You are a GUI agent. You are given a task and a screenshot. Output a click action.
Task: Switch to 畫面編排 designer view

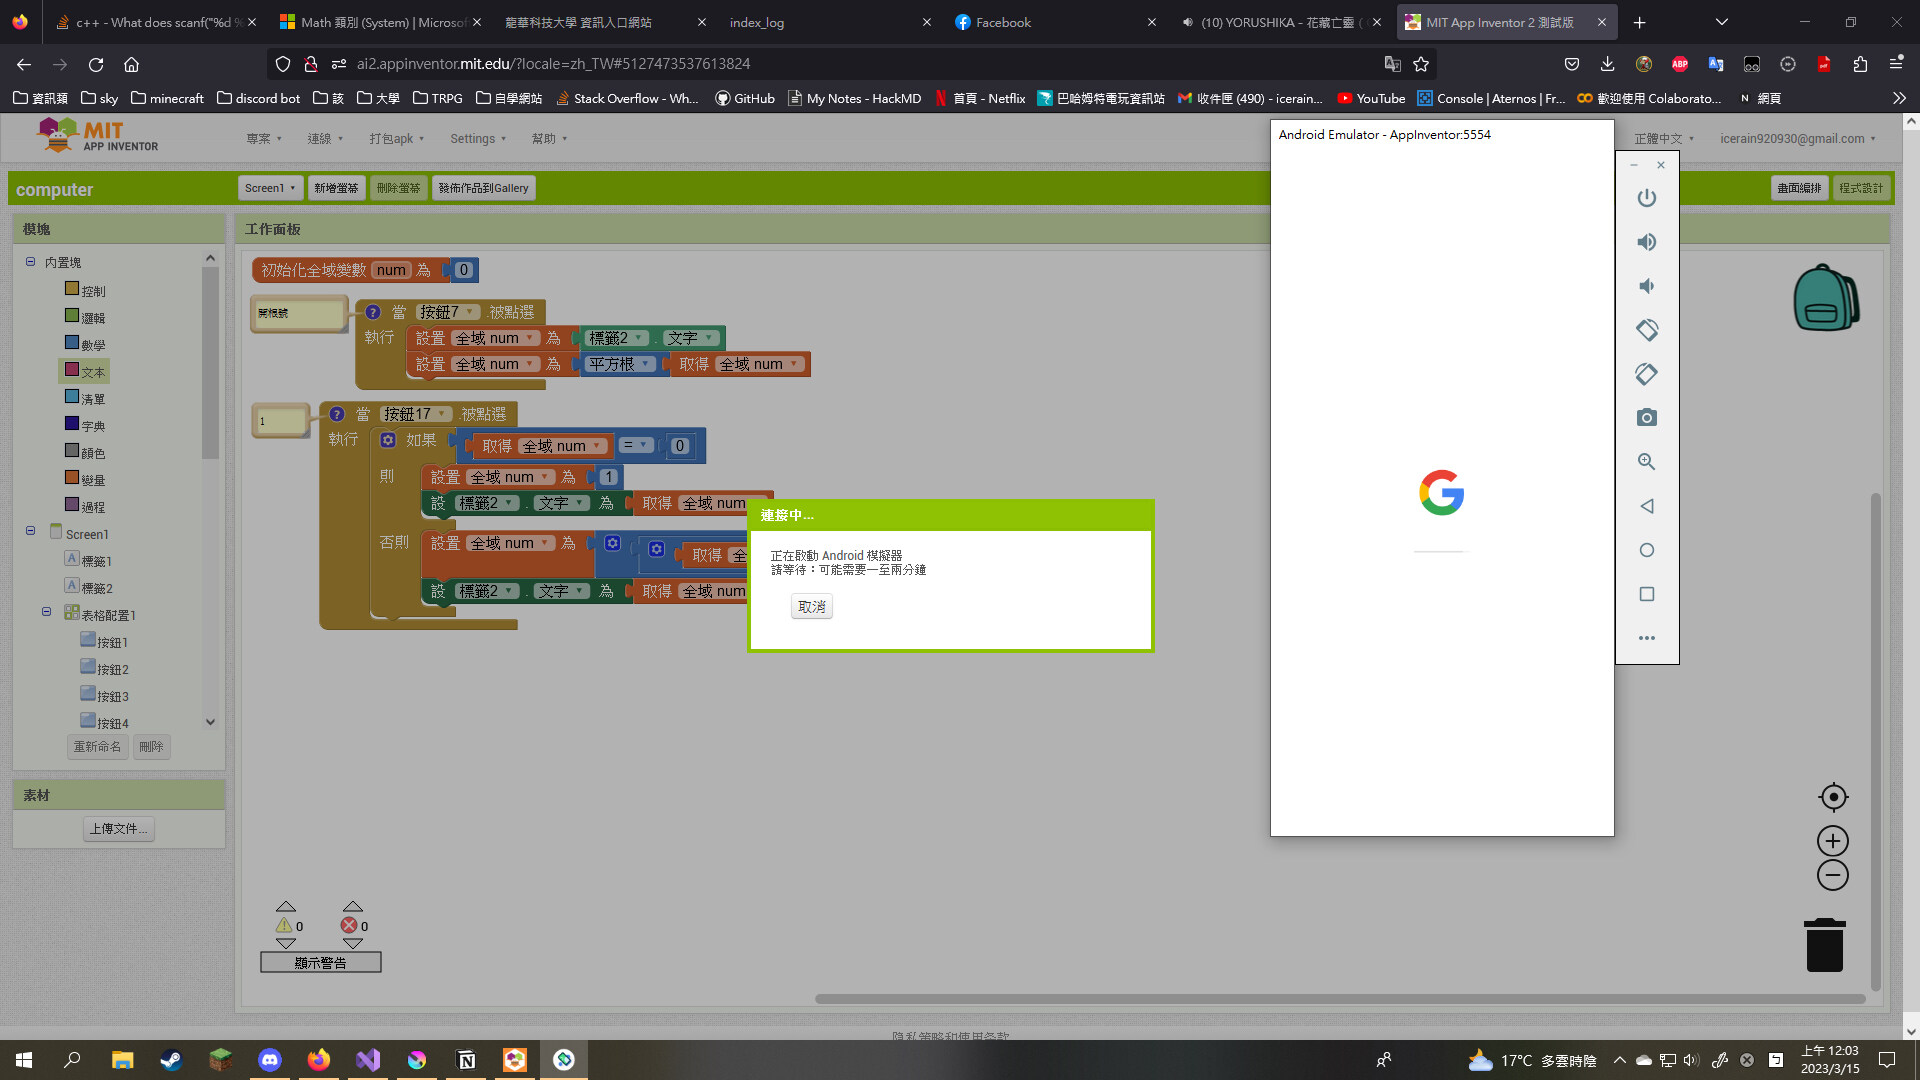click(1798, 188)
